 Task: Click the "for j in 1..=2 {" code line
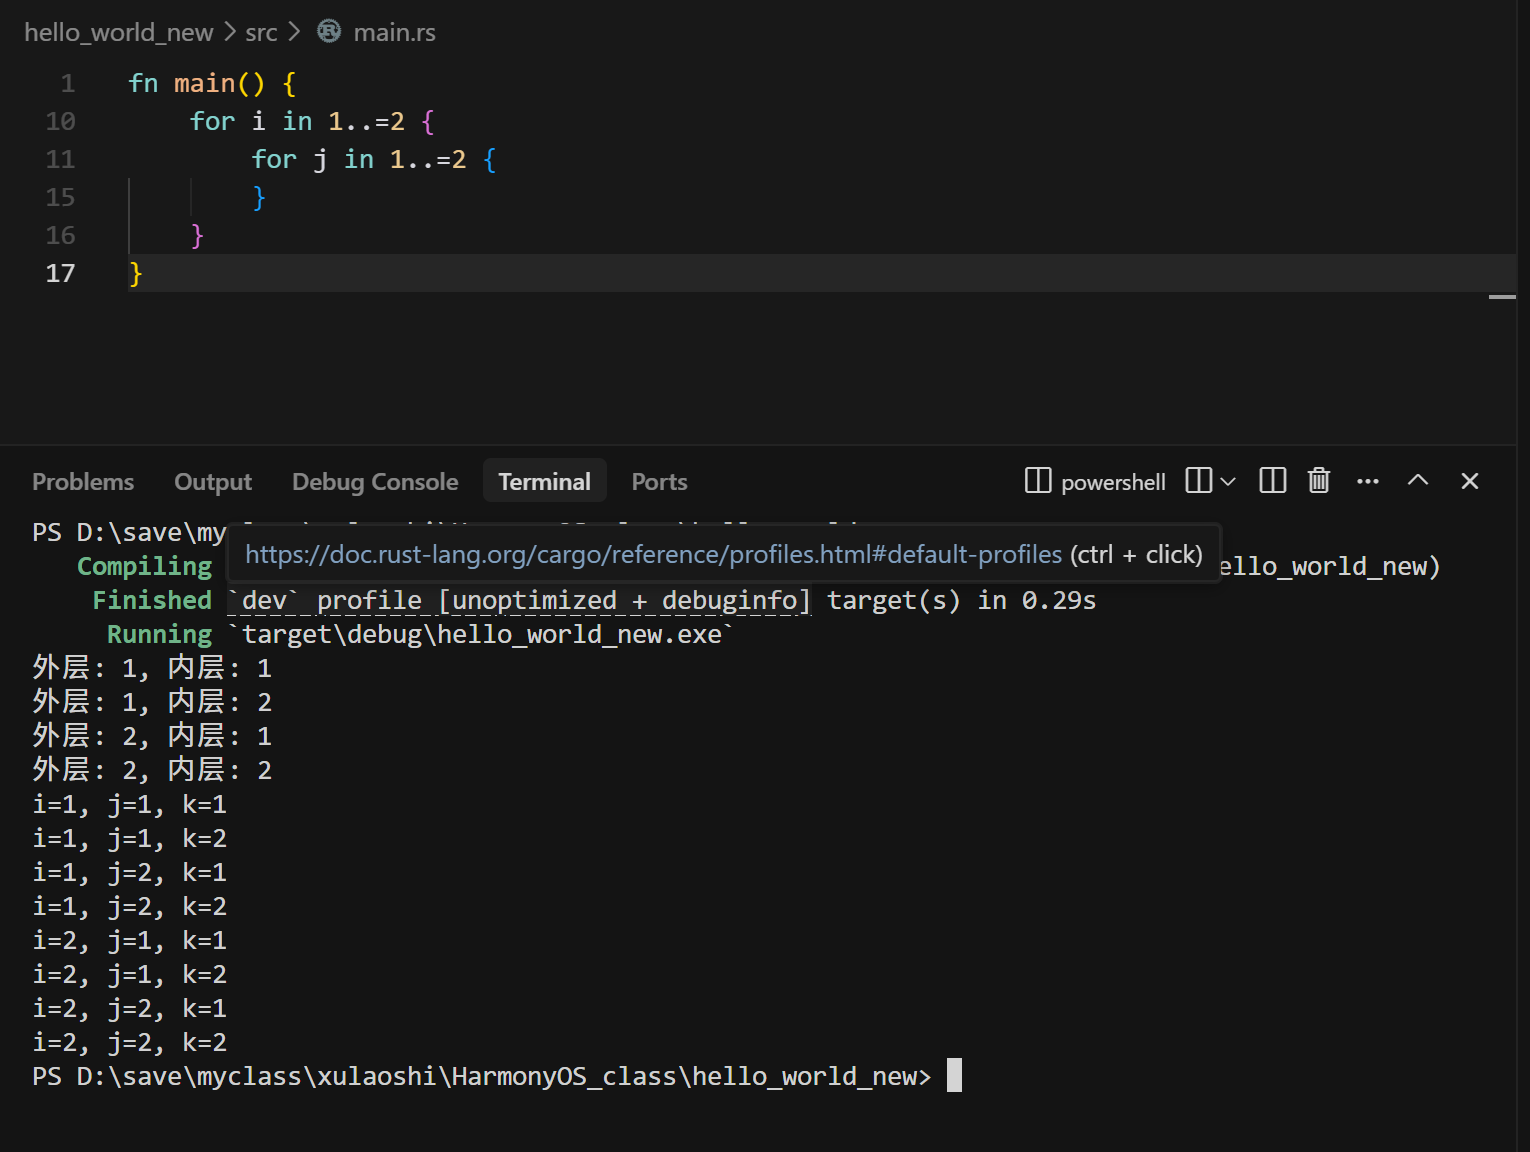374,159
